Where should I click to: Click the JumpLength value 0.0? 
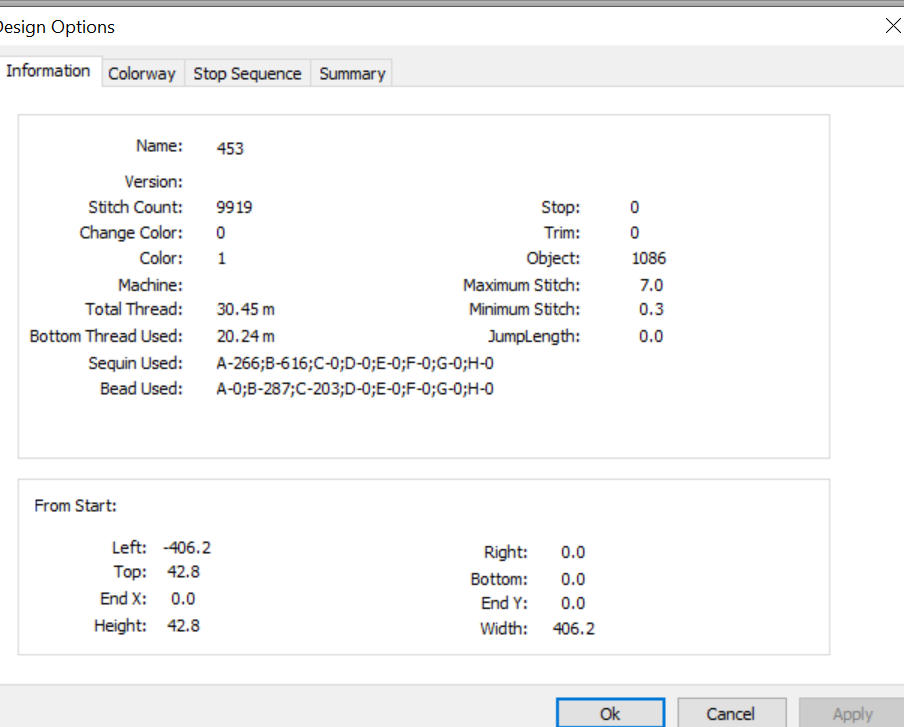coord(651,337)
